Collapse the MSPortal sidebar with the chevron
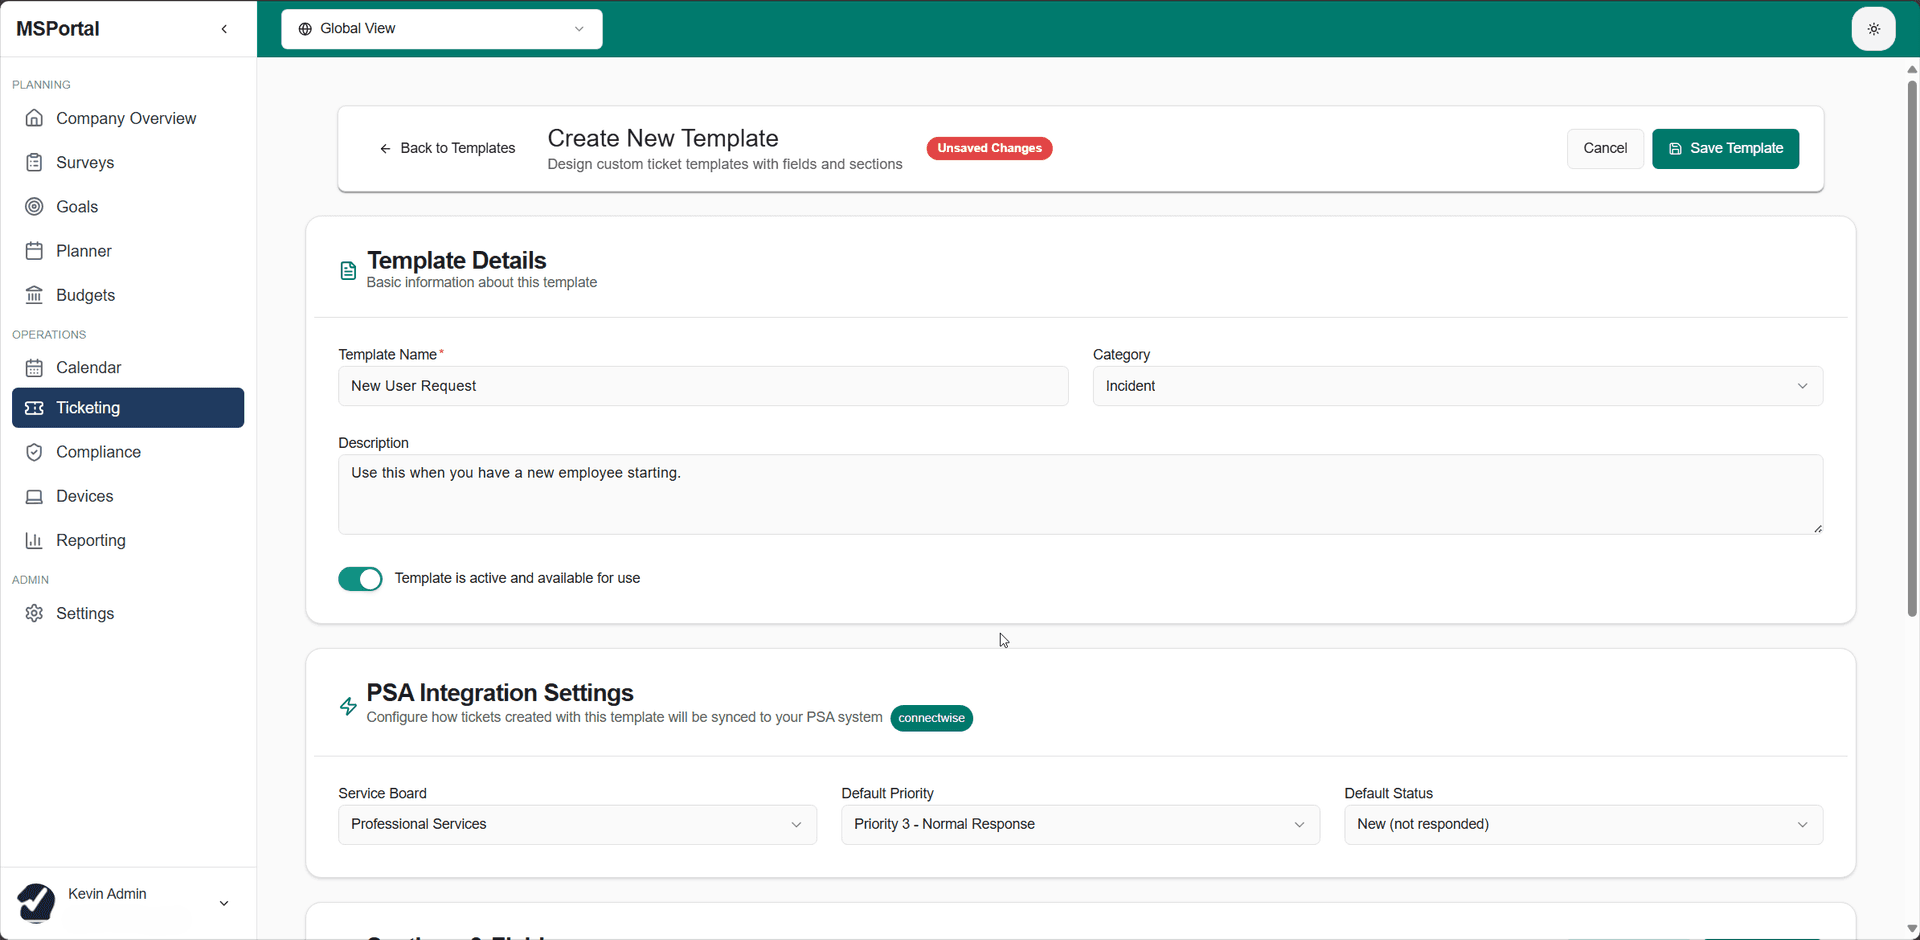This screenshot has height=940, width=1920. click(224, 29)
